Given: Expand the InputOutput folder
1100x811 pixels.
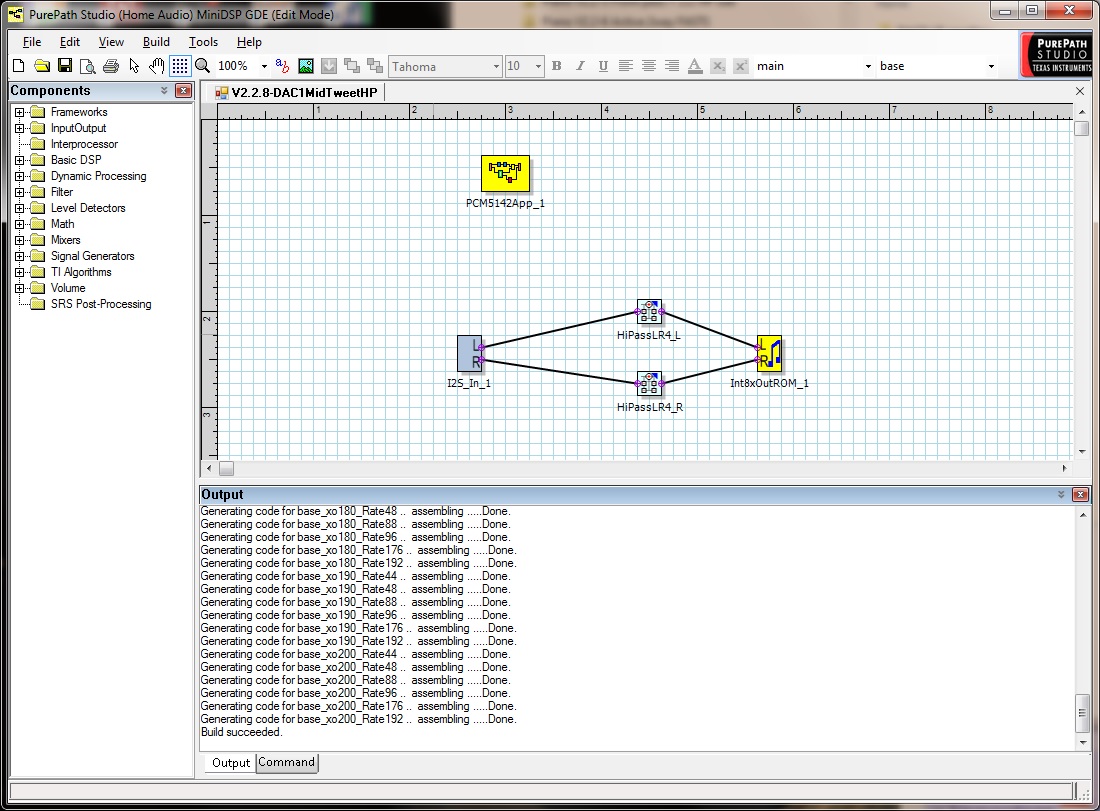Looking at the screenshot, I should (x=20, y=128).
